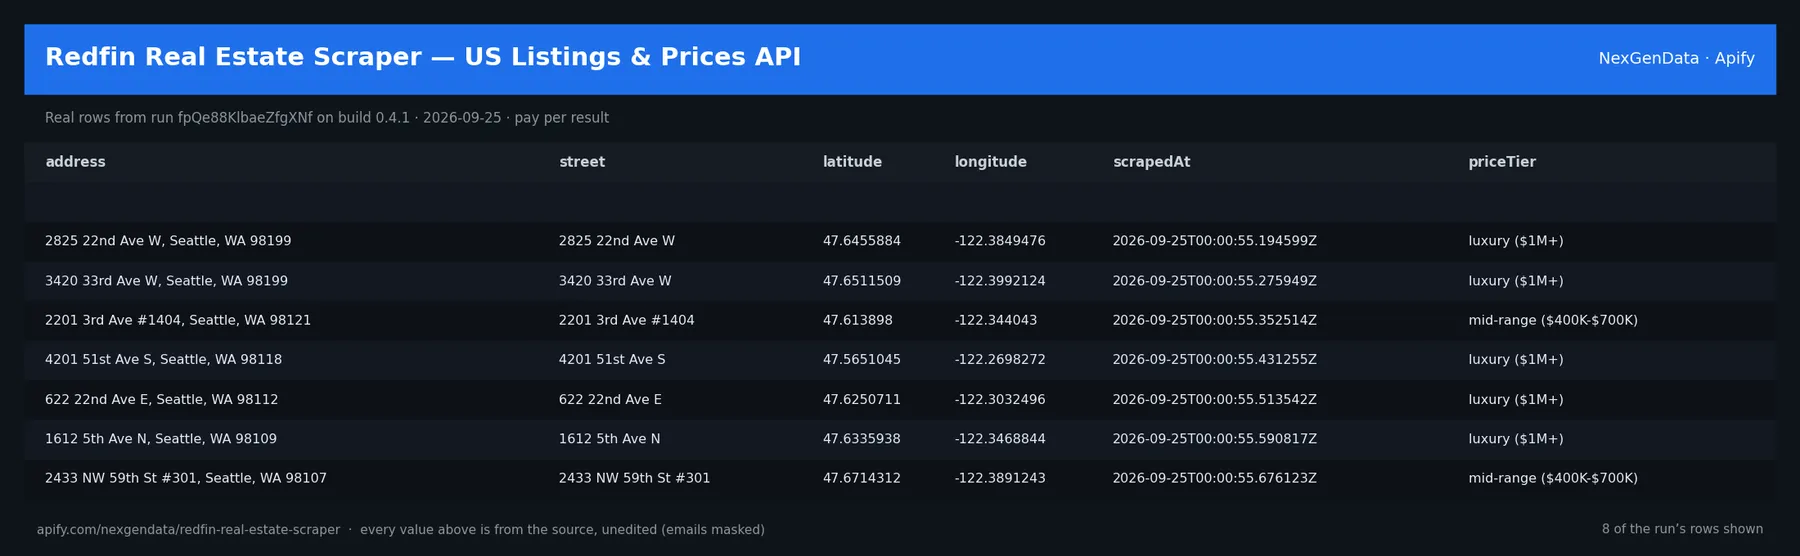1800x556 pixels.
Task: Click the run info subtitle line
Action: point(327,118)
